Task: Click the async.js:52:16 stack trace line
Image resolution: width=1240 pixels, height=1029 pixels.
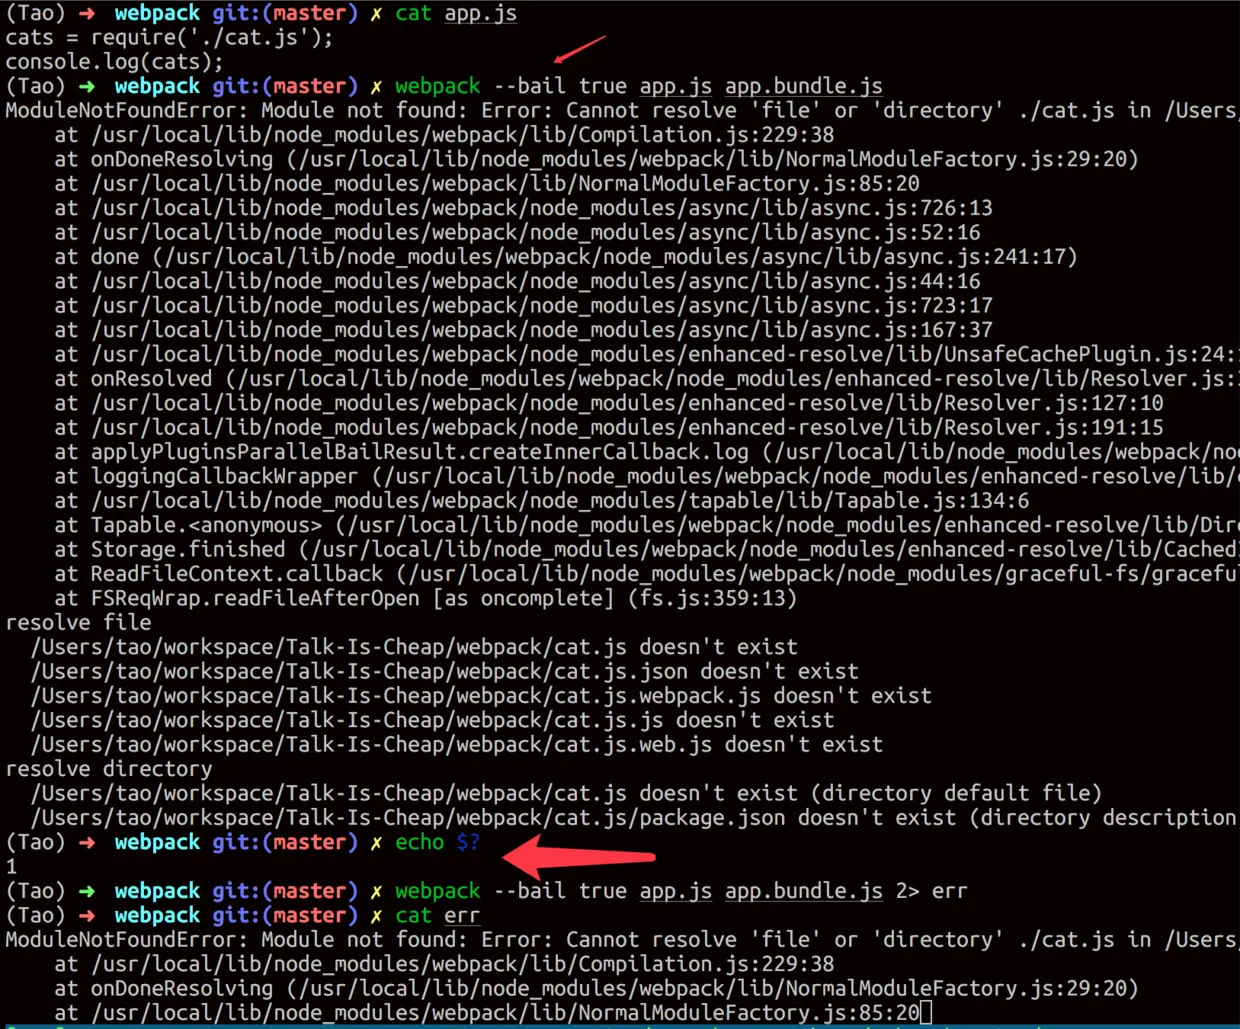Action: coord(518,232)
